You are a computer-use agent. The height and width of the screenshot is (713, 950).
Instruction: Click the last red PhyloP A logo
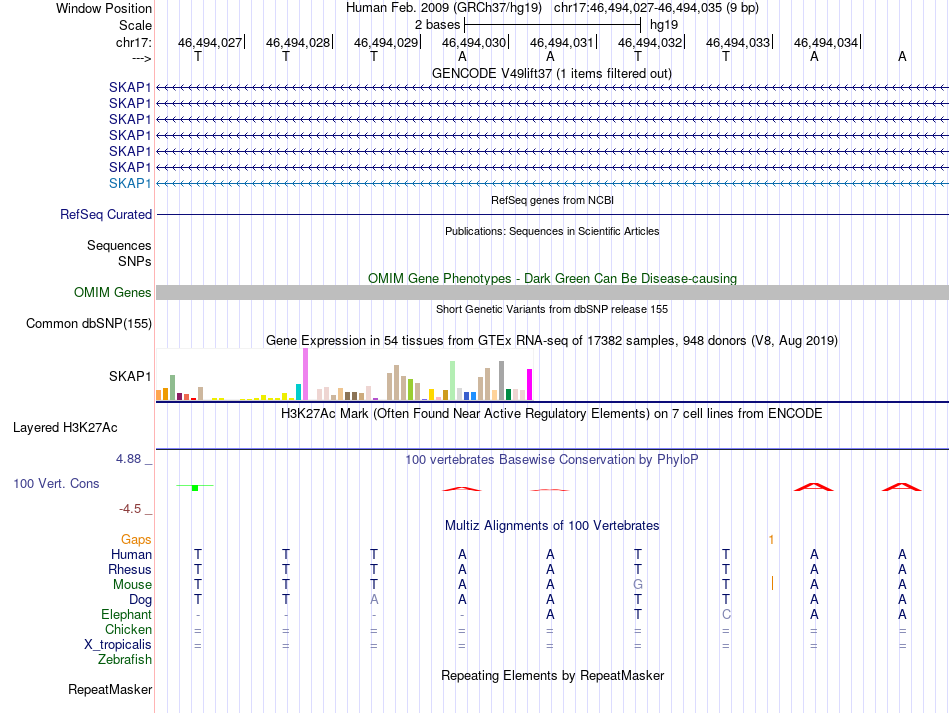[902, 486]
